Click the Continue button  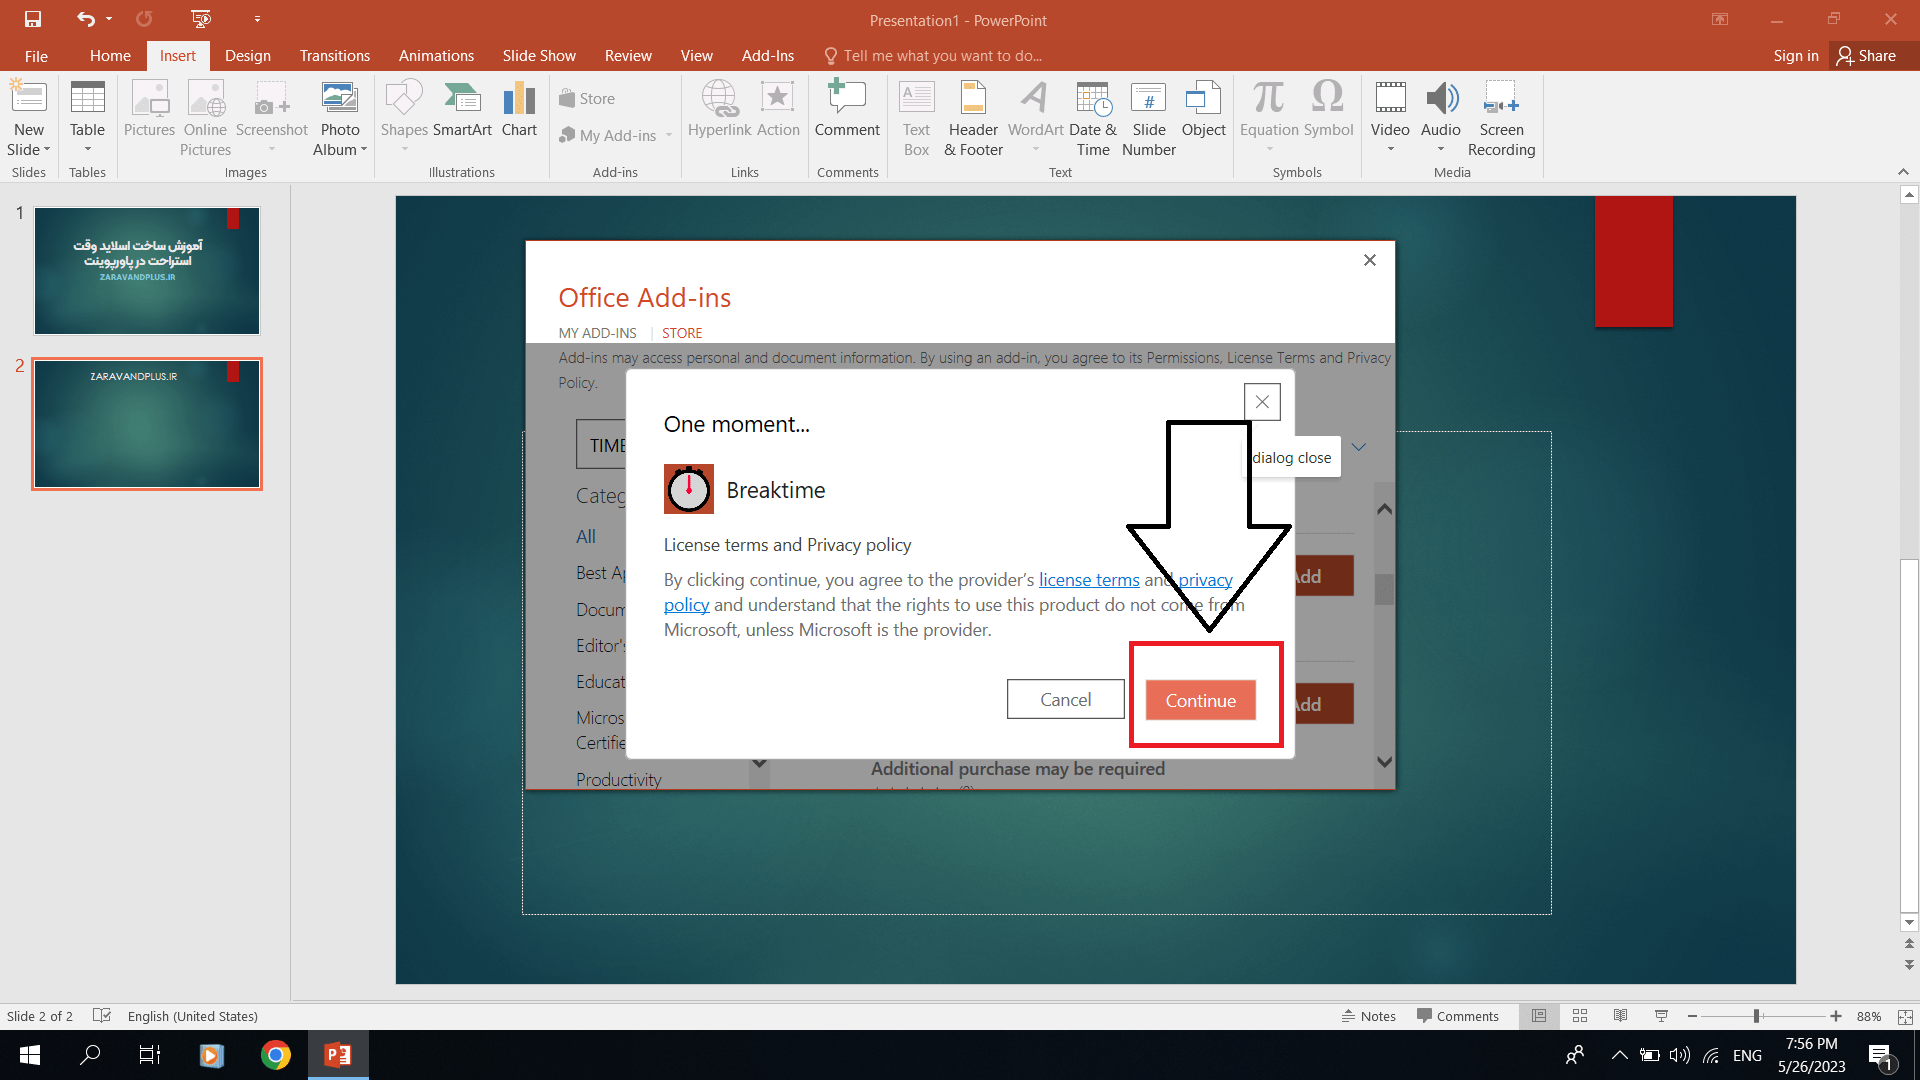tap(1200, 700)
